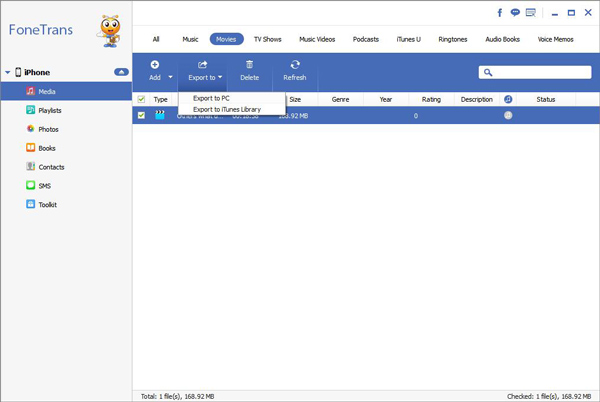Go to the Podcasts tab
Image resolution: width=600 pixels, height=402 pixels.
click(x=365, y=39)
